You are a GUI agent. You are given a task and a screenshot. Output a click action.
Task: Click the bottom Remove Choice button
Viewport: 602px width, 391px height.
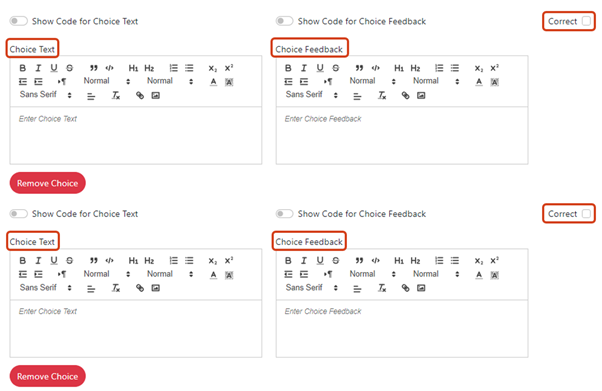click(x=48, y=376)
